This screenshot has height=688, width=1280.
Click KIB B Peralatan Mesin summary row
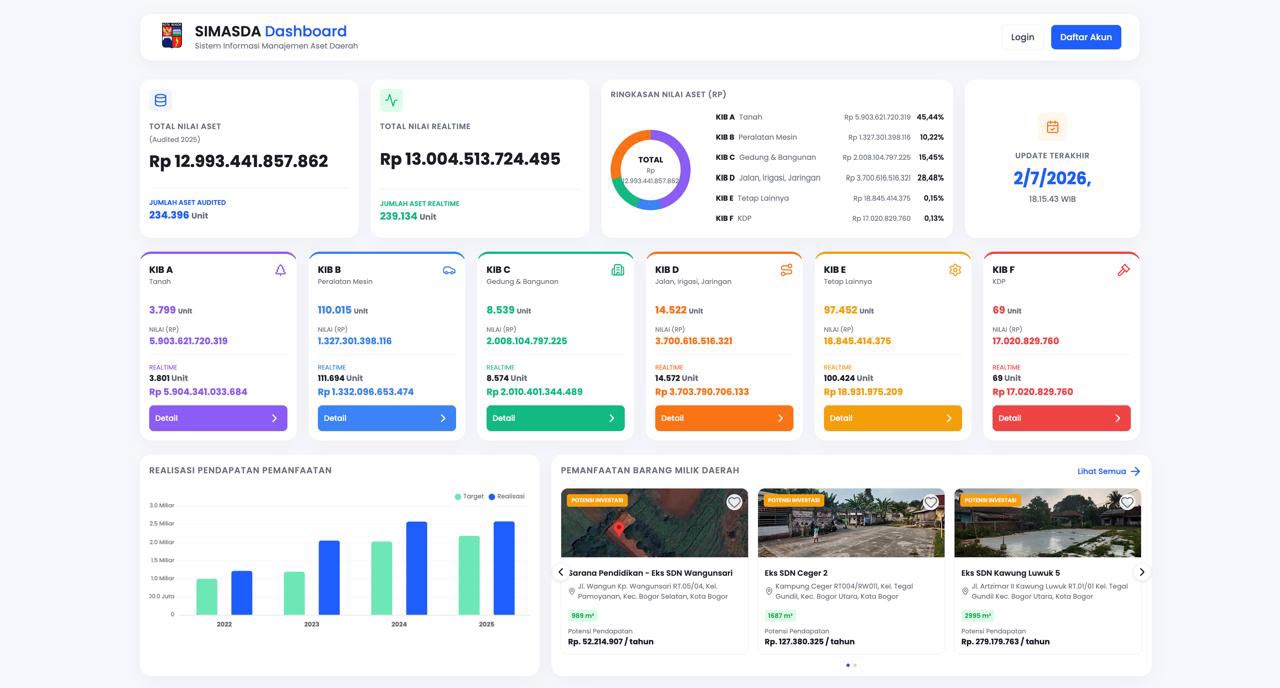click(x=829, y=137)
